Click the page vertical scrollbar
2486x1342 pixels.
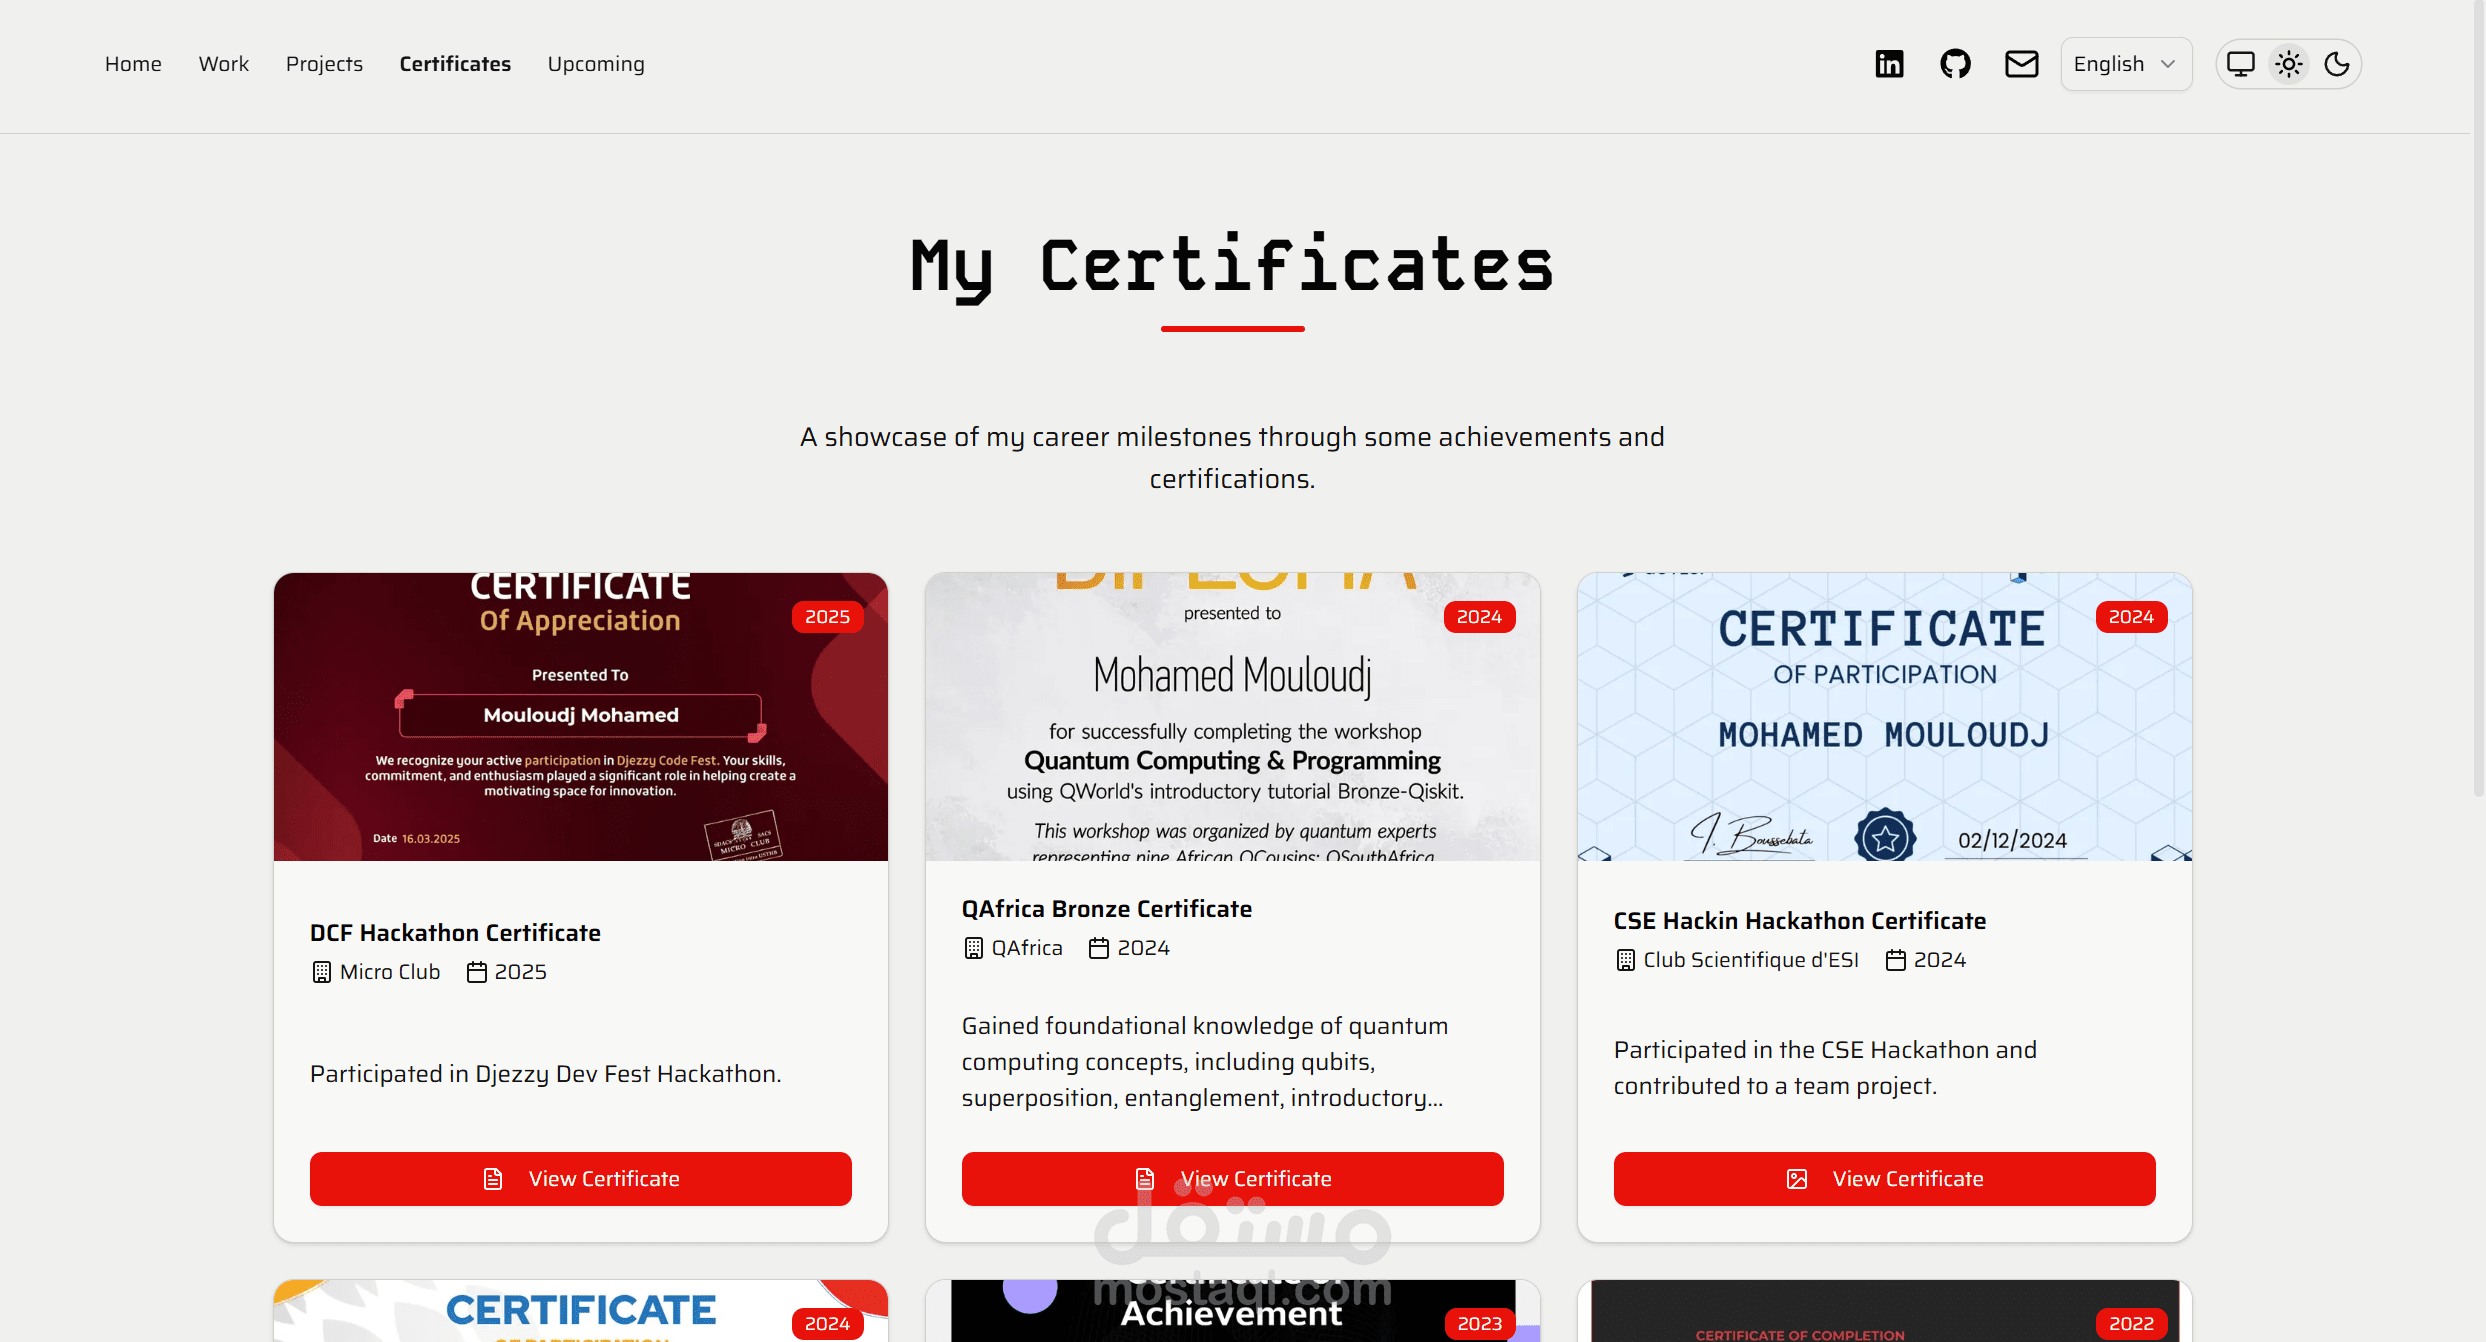(x=2478, y=400)
